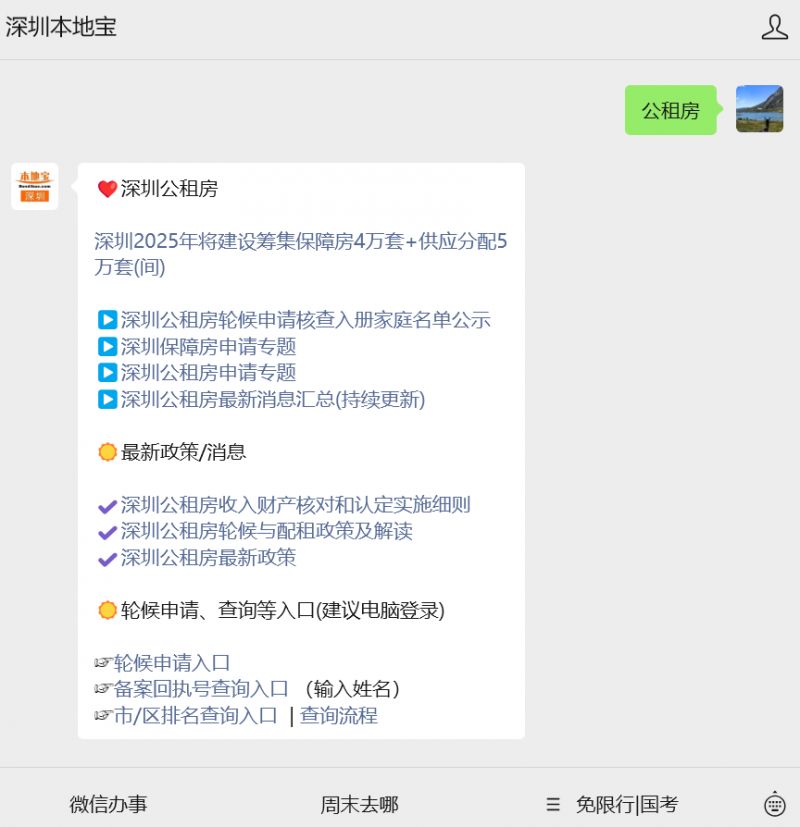
Task: Click the 备案回执号查询入口 link
Action: [200, 689]
